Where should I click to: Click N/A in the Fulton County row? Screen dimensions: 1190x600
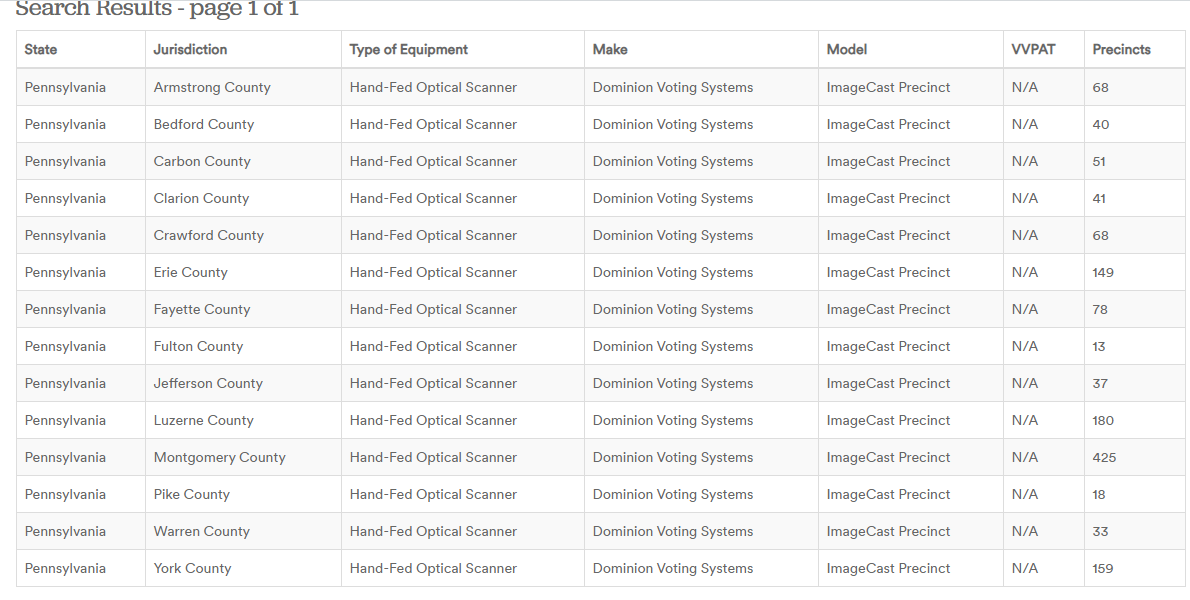pos(1025,347)
